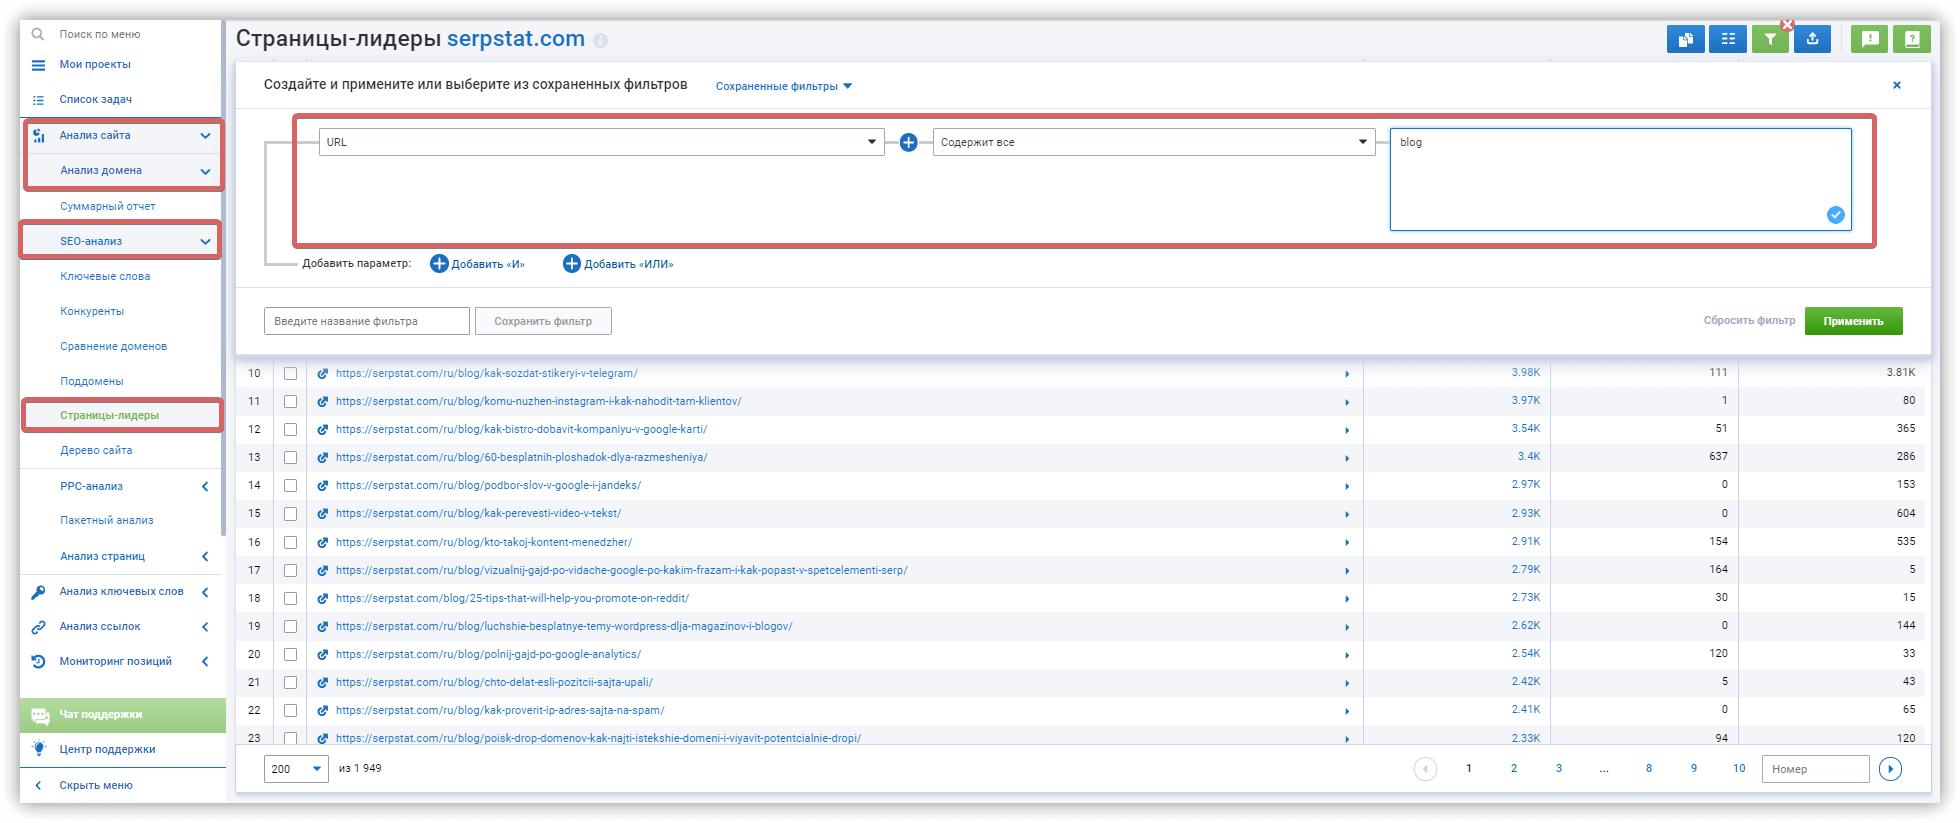Screen dimensions: 1960x823
Task: Collapse the Анализ сайта menu section
Action: 205,136
